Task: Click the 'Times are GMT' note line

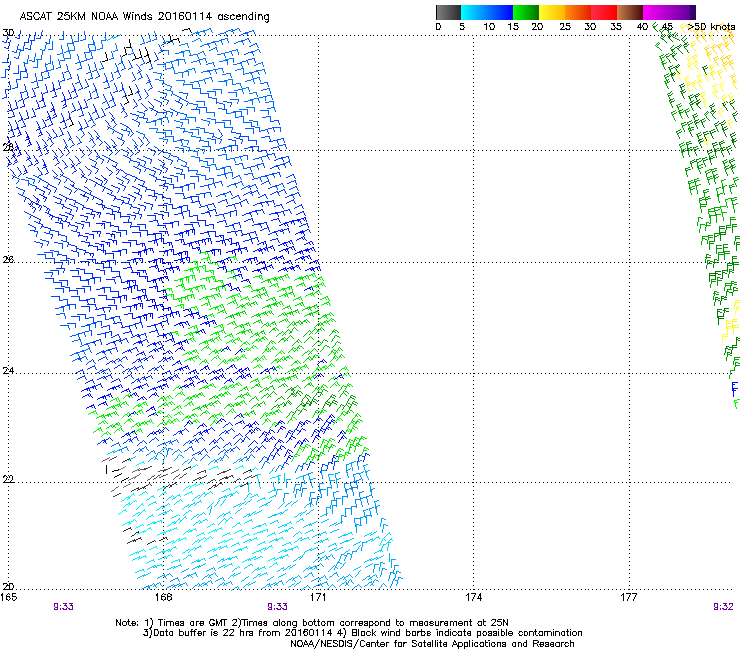Action: (312, 623)
